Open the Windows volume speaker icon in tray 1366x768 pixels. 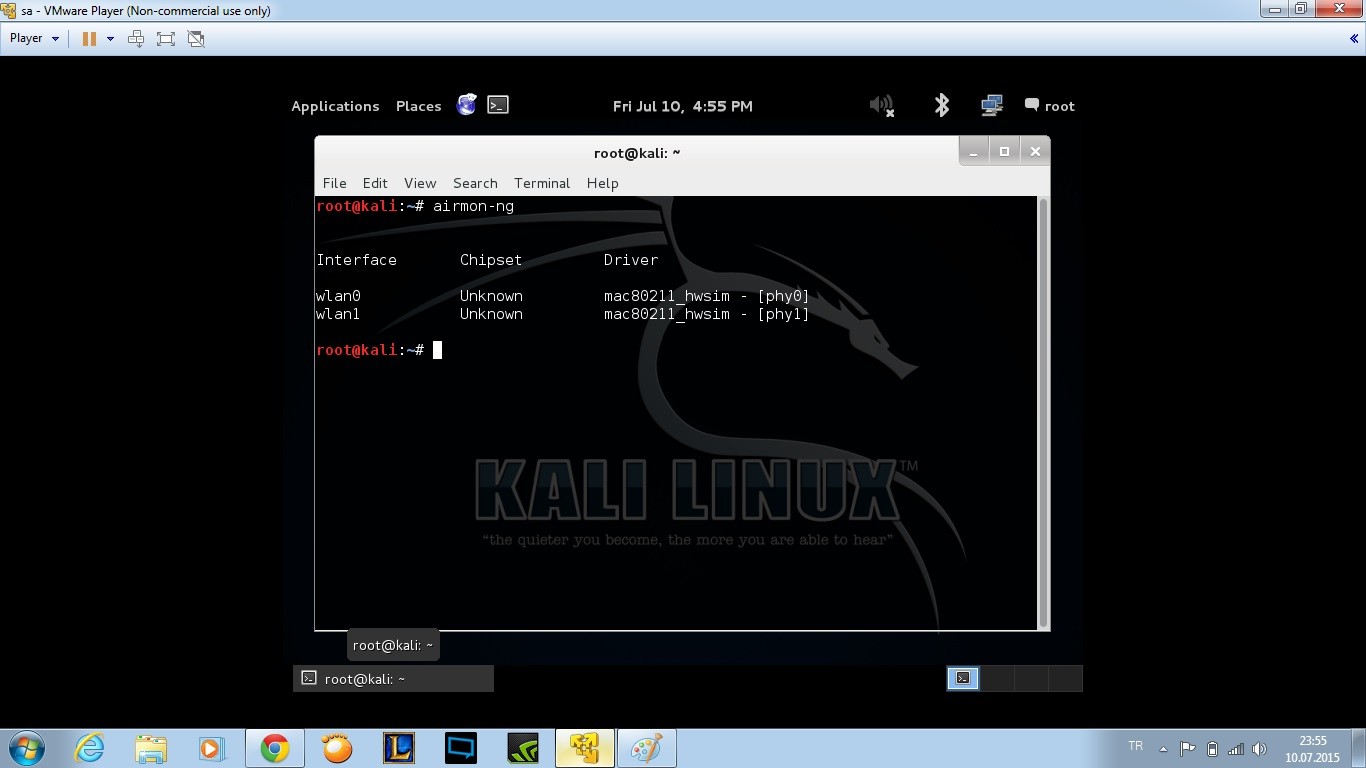coord(1259,749)
